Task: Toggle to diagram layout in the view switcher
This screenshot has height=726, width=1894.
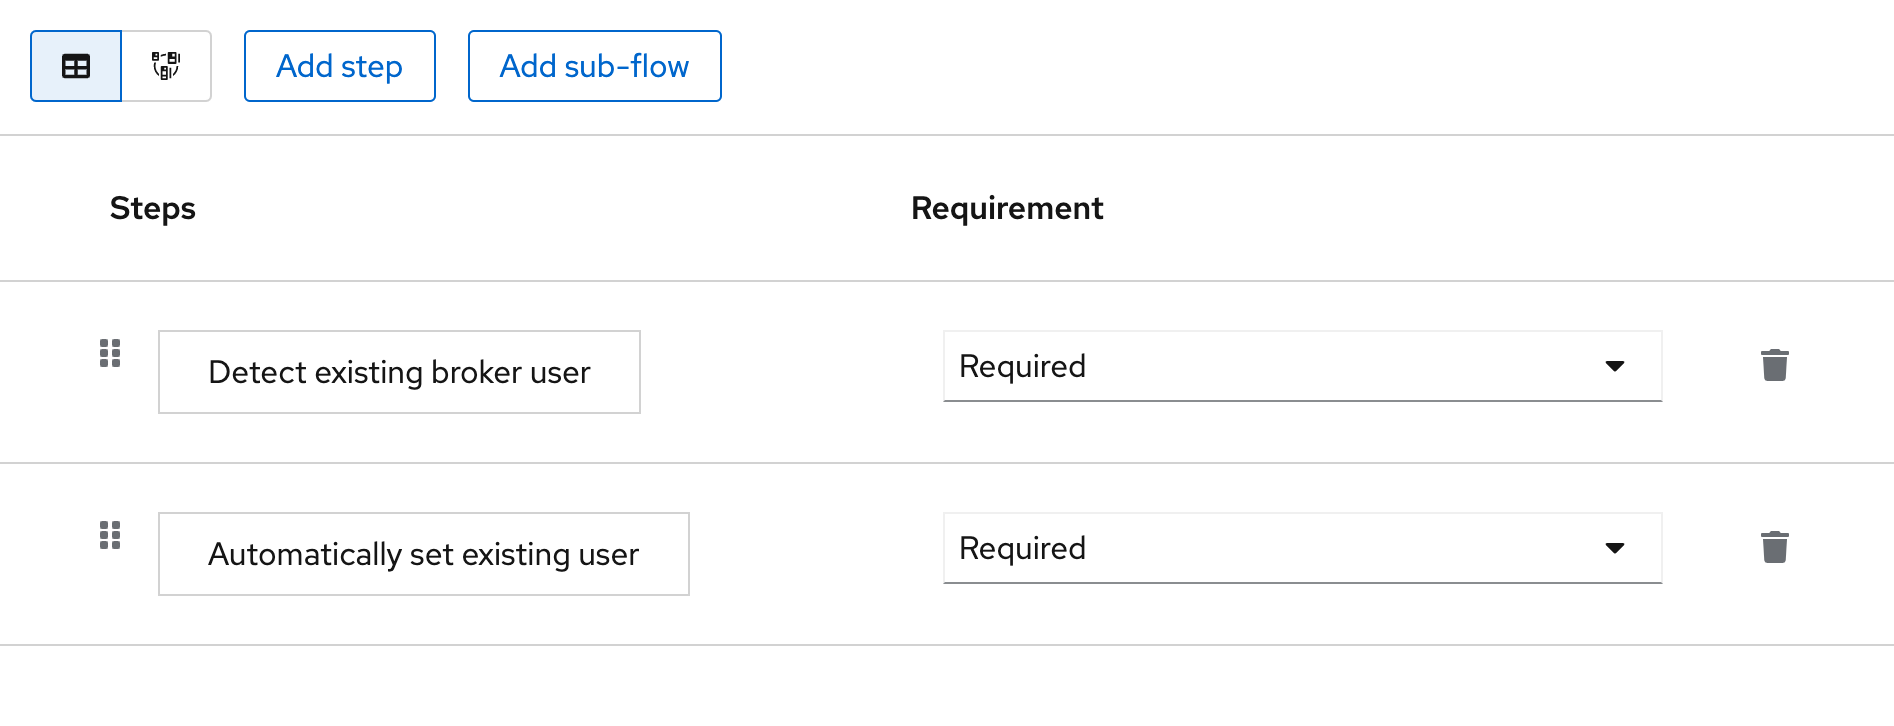Action: pos(166,65)
